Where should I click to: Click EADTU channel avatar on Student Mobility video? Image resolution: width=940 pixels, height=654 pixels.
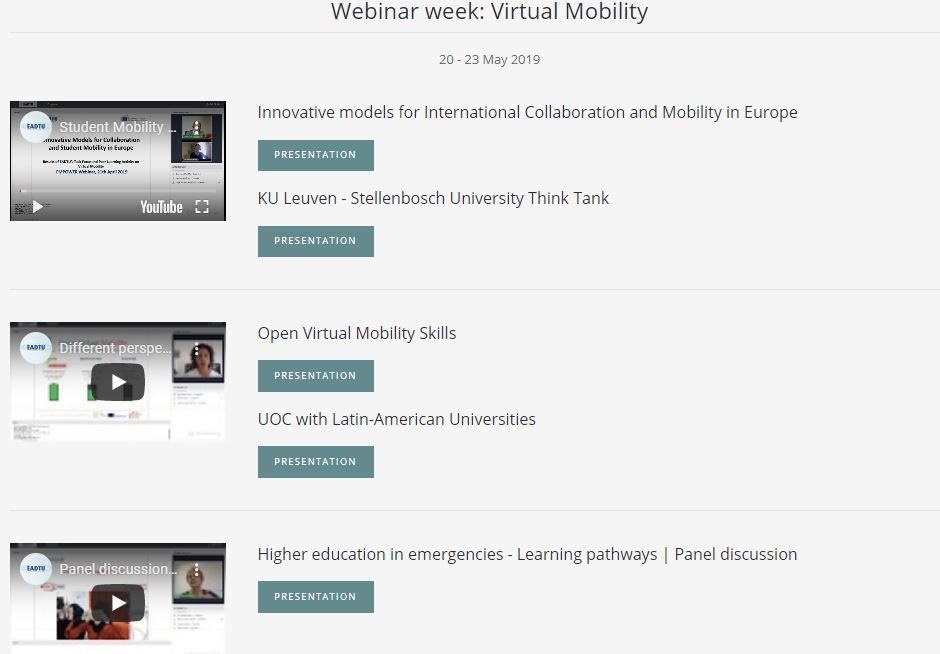pos(36,127)
